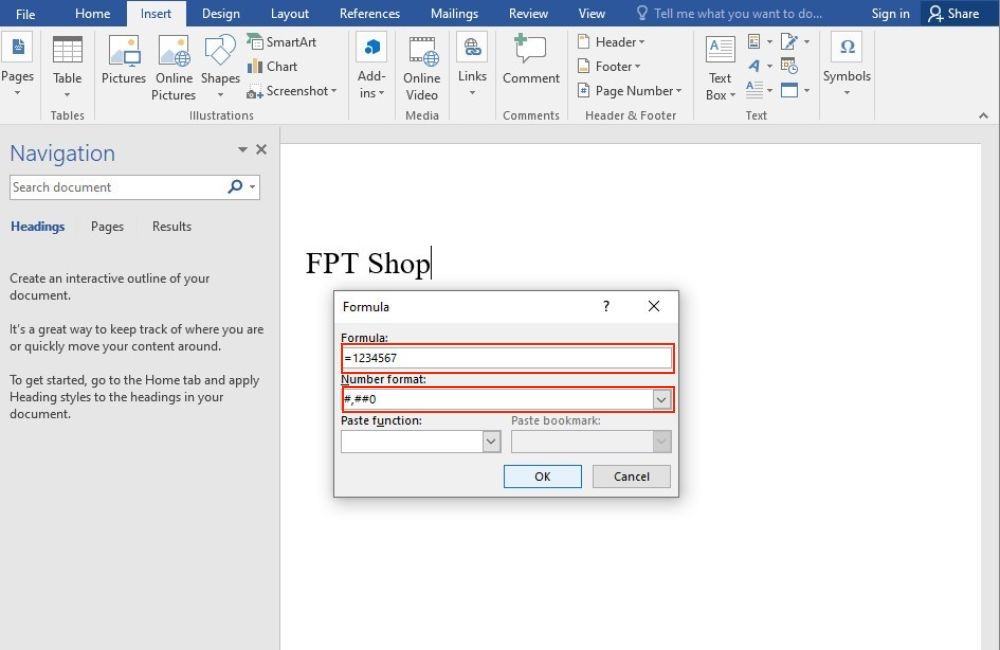Image resolution: width=1000 pixels, height=650 pixels.
Task: Insert an Object icon
Action: 795,90
